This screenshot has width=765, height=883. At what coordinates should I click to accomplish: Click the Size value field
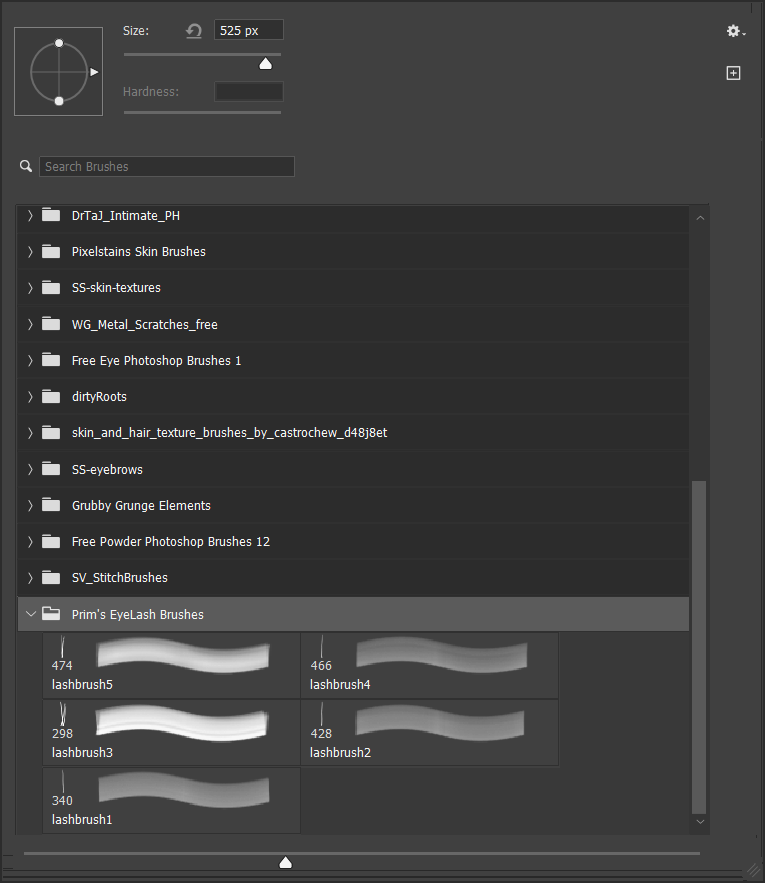(248, 30)
